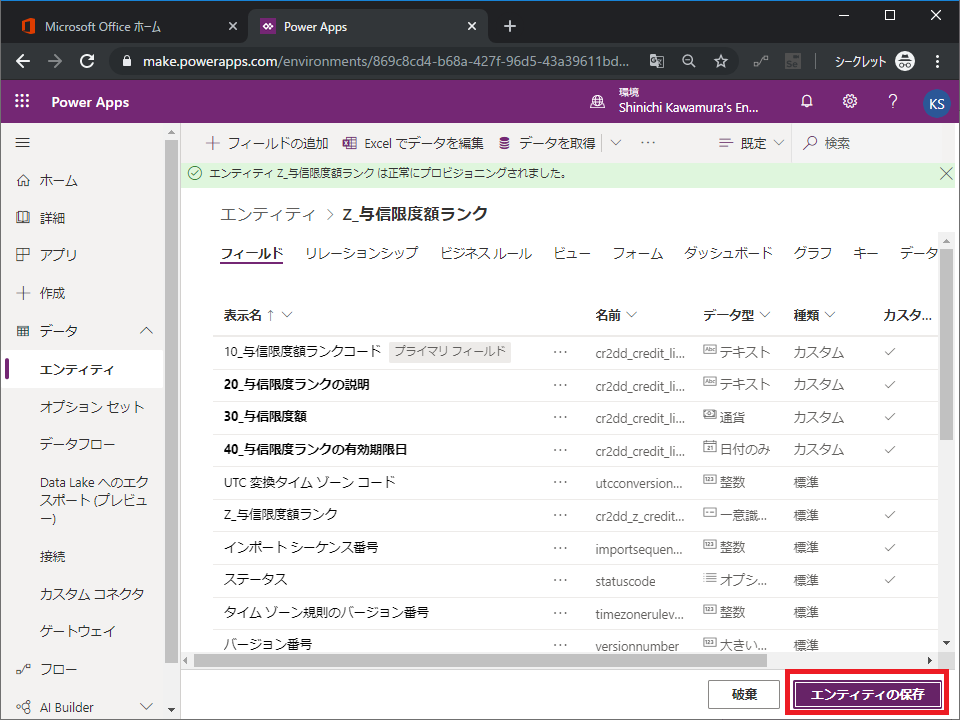This screenshot has width=960, height=720.
Task: Bookmark this page with the star icon
Action: [x=720, y=61]
